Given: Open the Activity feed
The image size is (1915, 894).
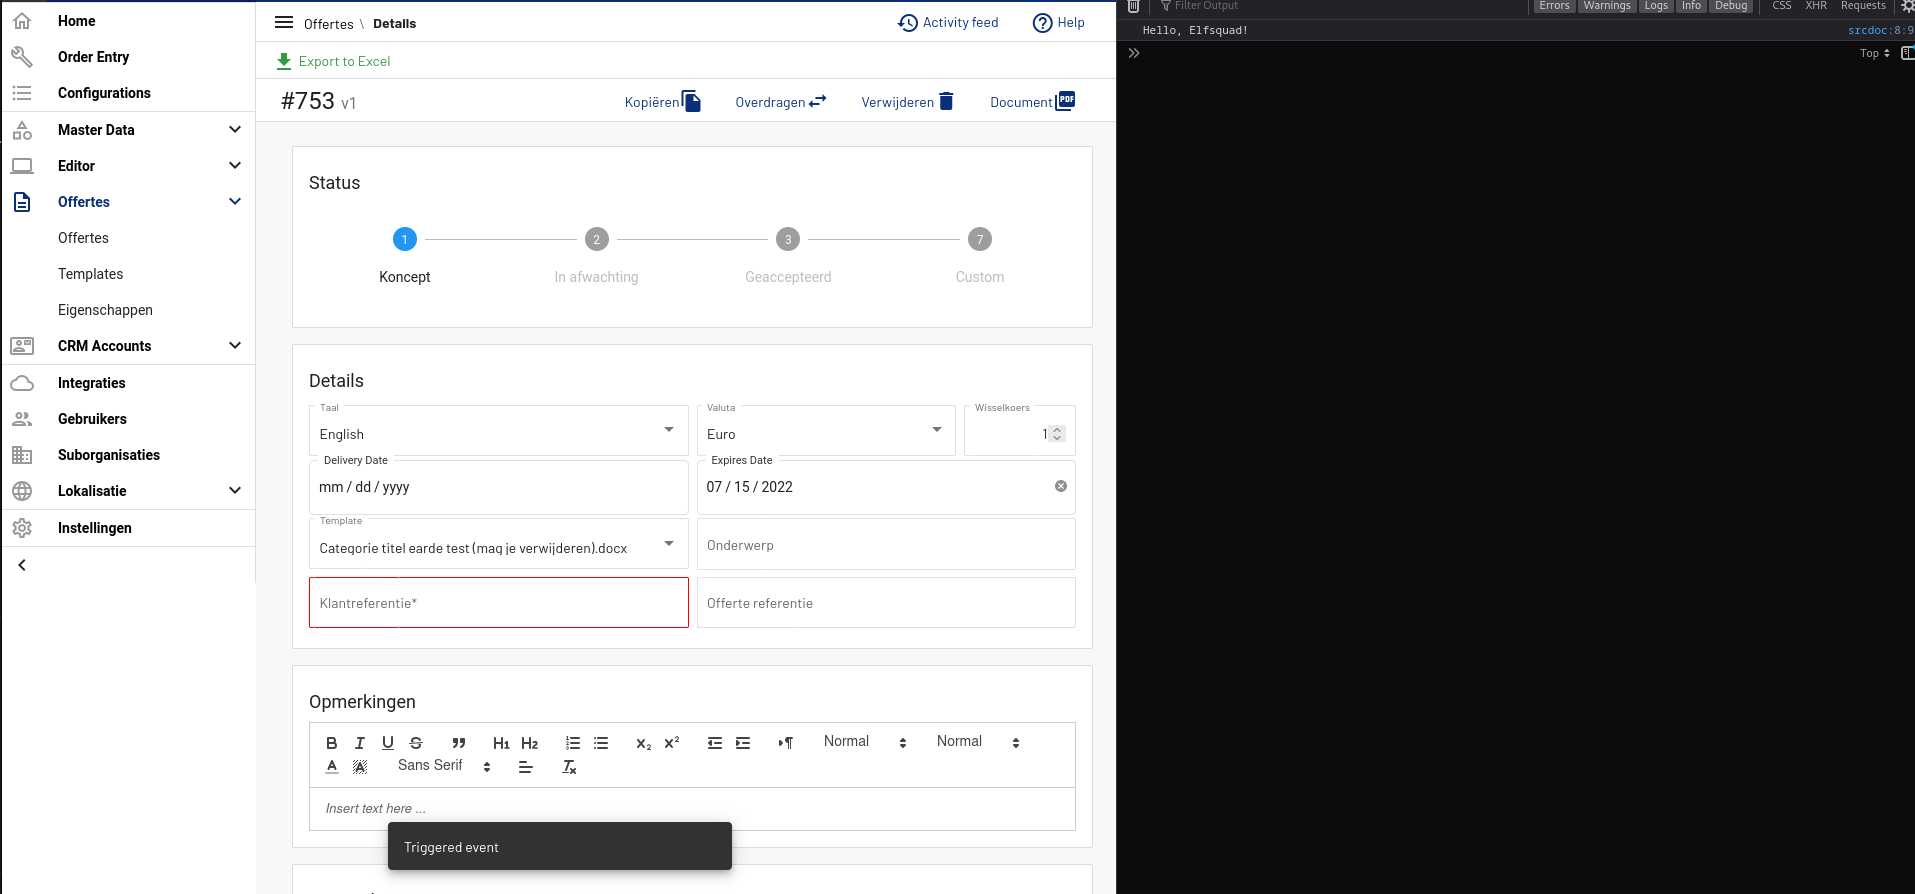Looking at the screenshot, I should (x=948, y=22).
